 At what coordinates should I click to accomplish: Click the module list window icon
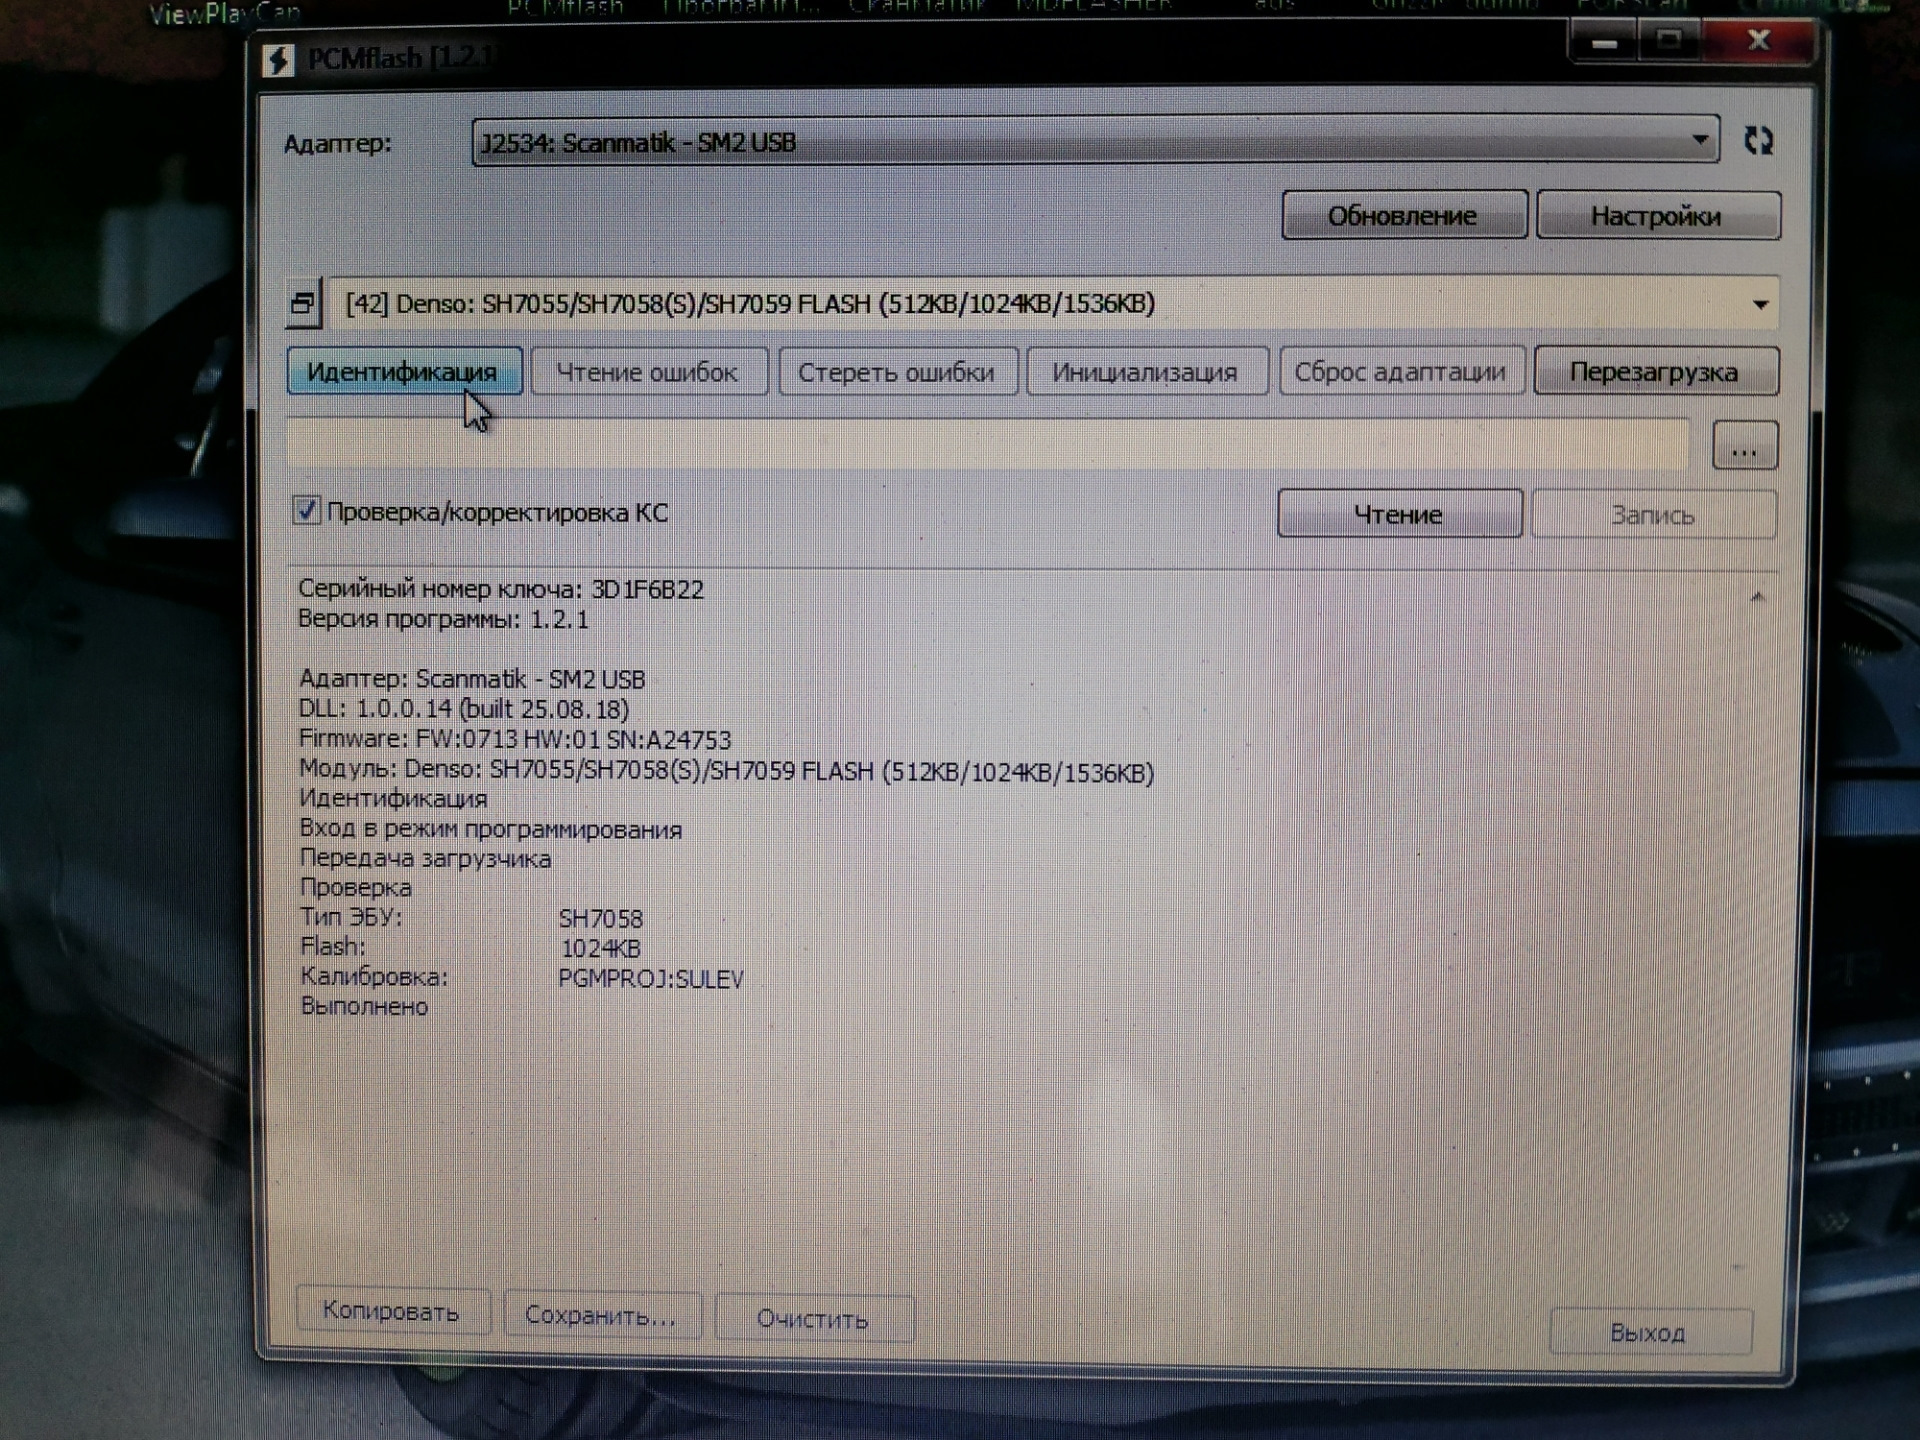[x=303, y=303]
